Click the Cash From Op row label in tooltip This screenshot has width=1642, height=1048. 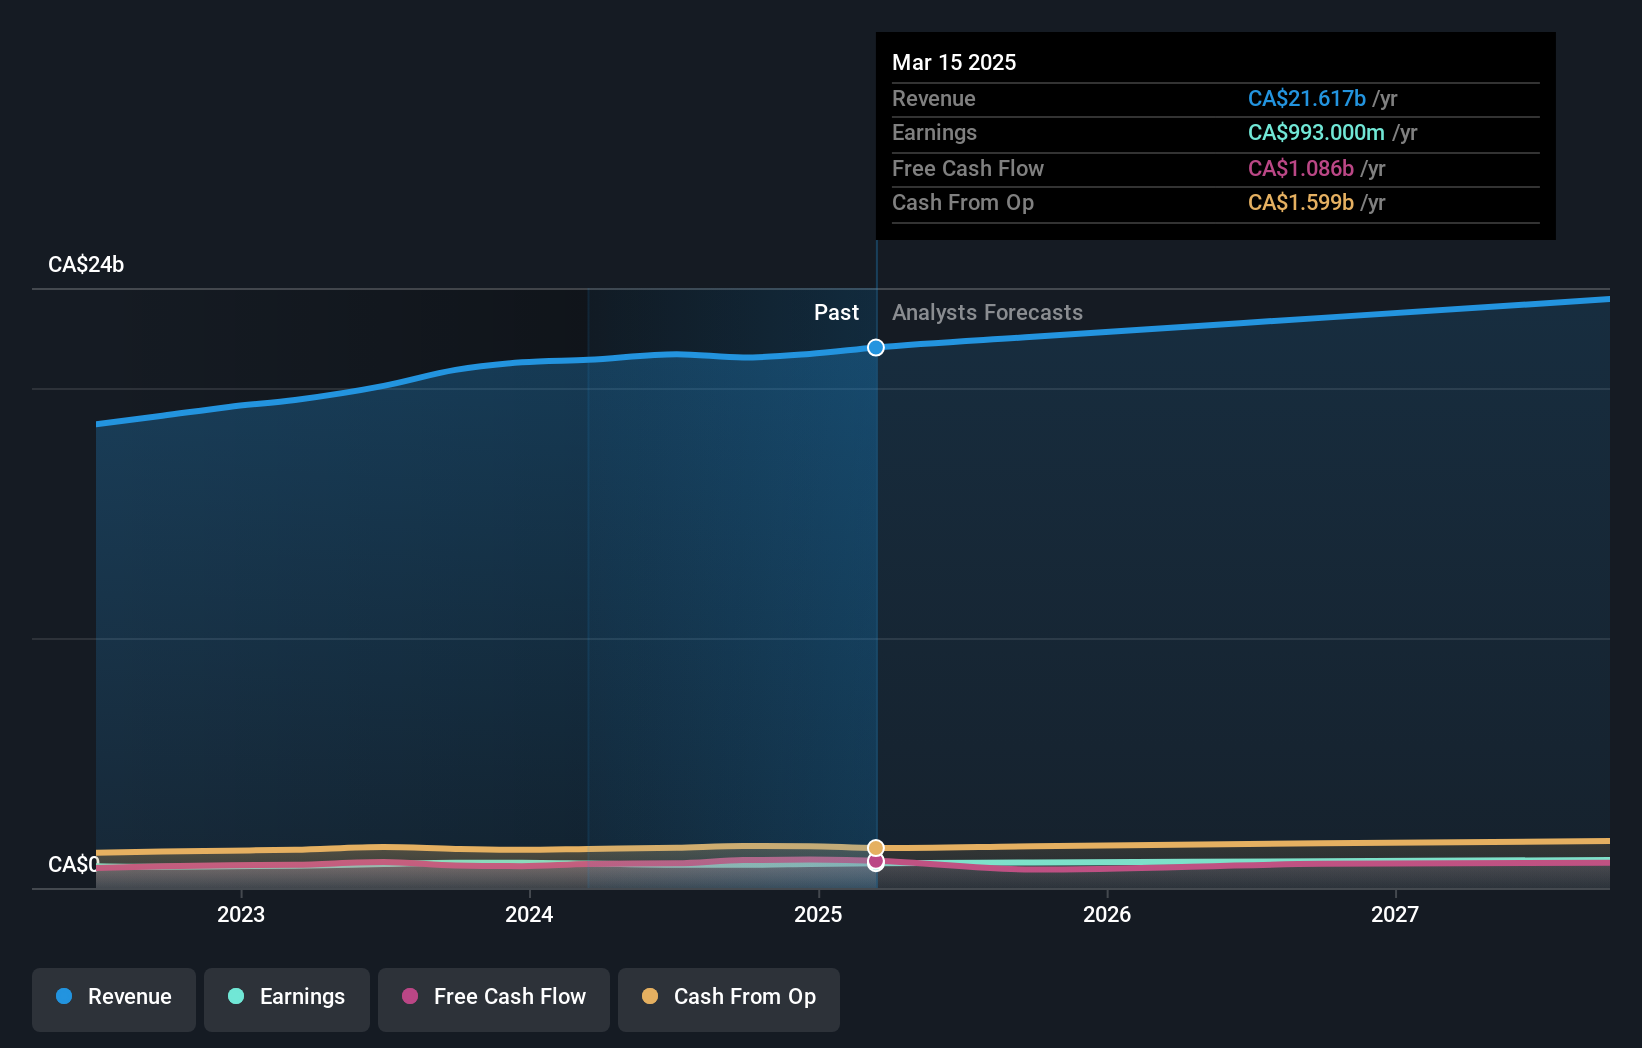point(963,202)
